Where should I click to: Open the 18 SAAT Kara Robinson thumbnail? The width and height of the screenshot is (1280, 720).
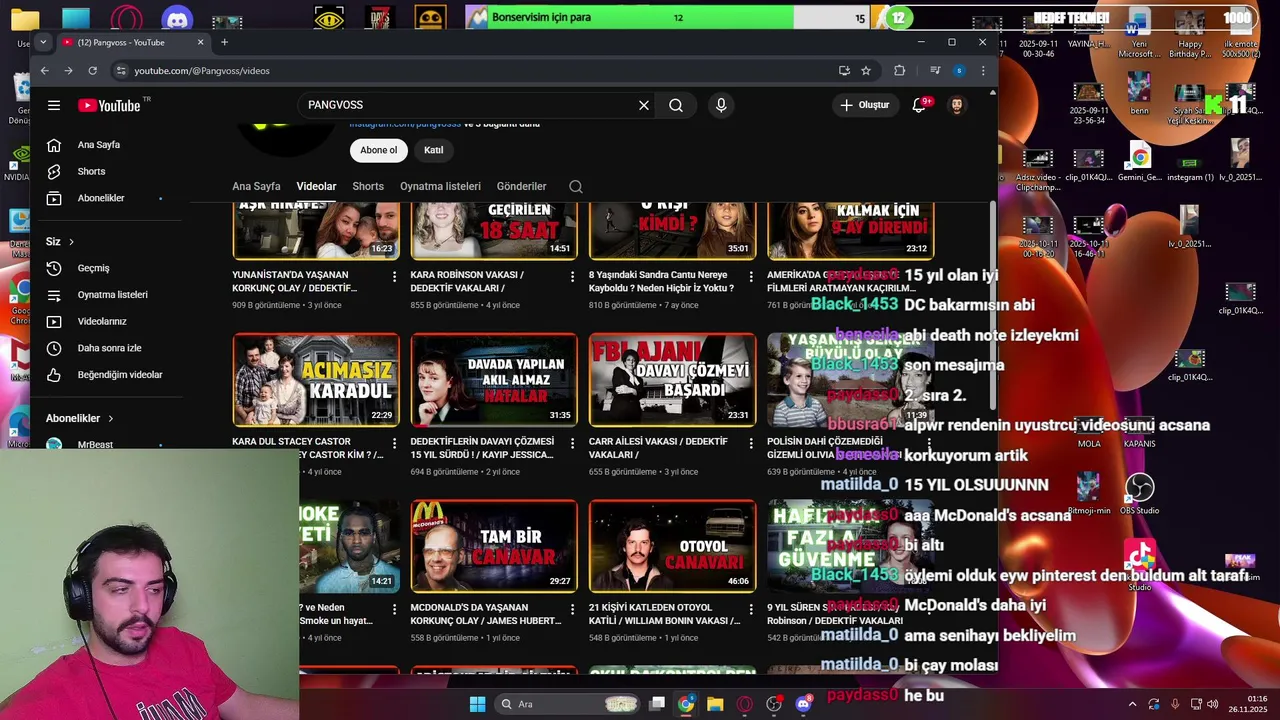coord(494,230)
